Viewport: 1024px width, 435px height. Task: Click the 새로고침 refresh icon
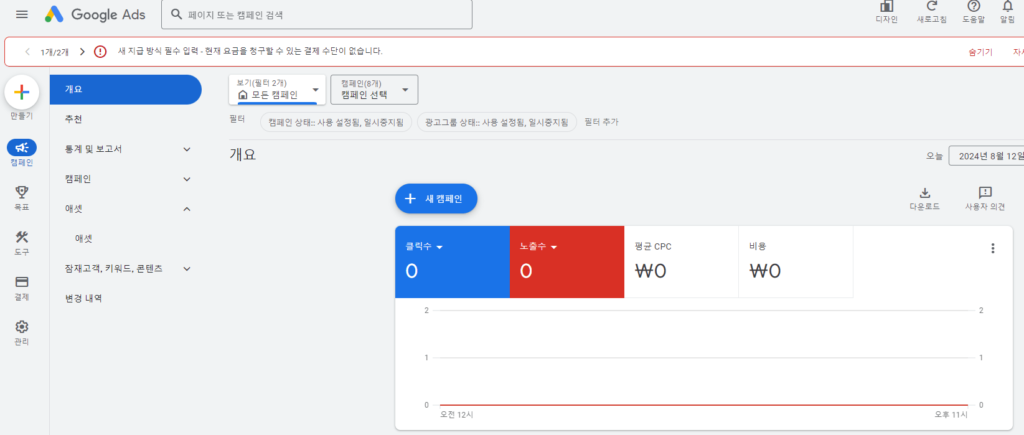coord(932,7)
